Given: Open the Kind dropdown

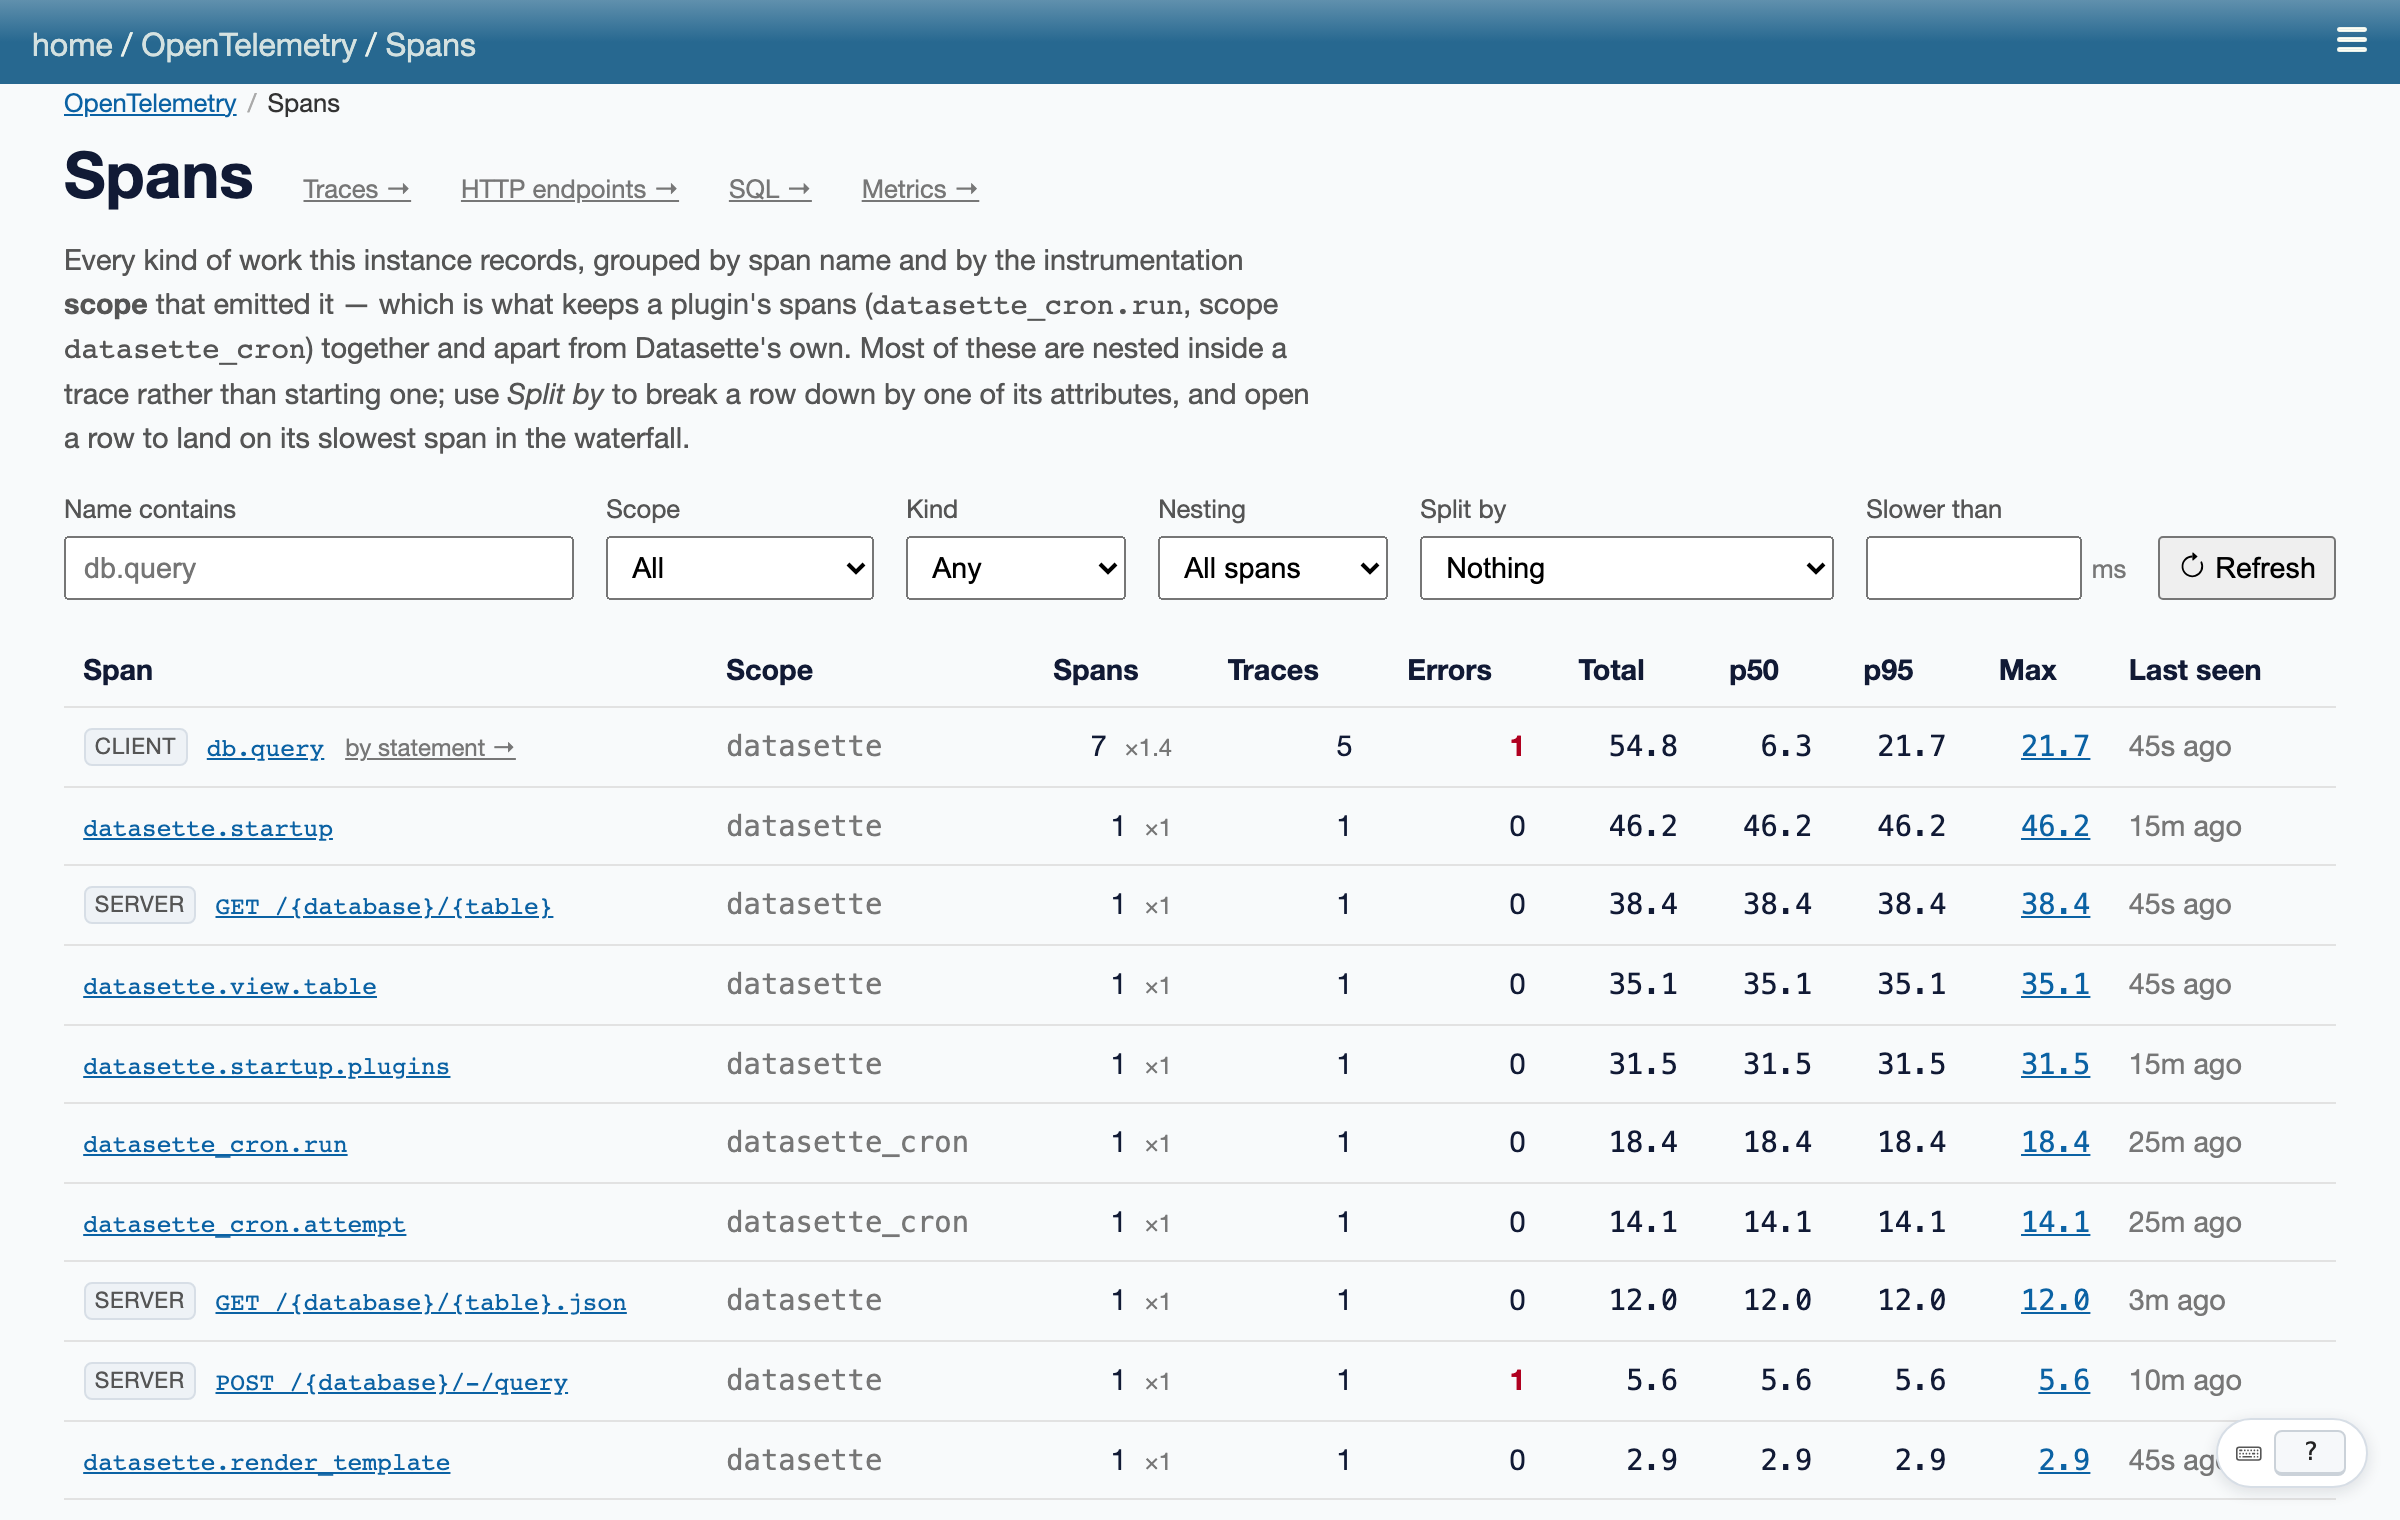Looking at the screenshot, I should (x=1015, y=568).
